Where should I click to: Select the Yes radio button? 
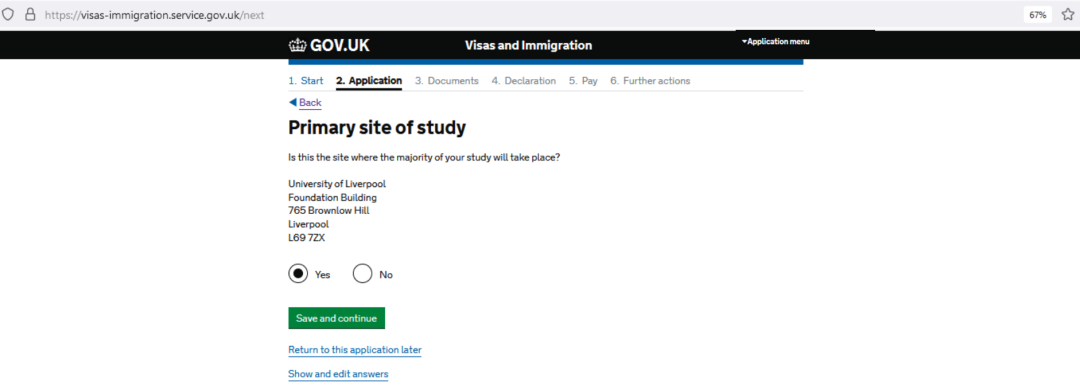298,274
